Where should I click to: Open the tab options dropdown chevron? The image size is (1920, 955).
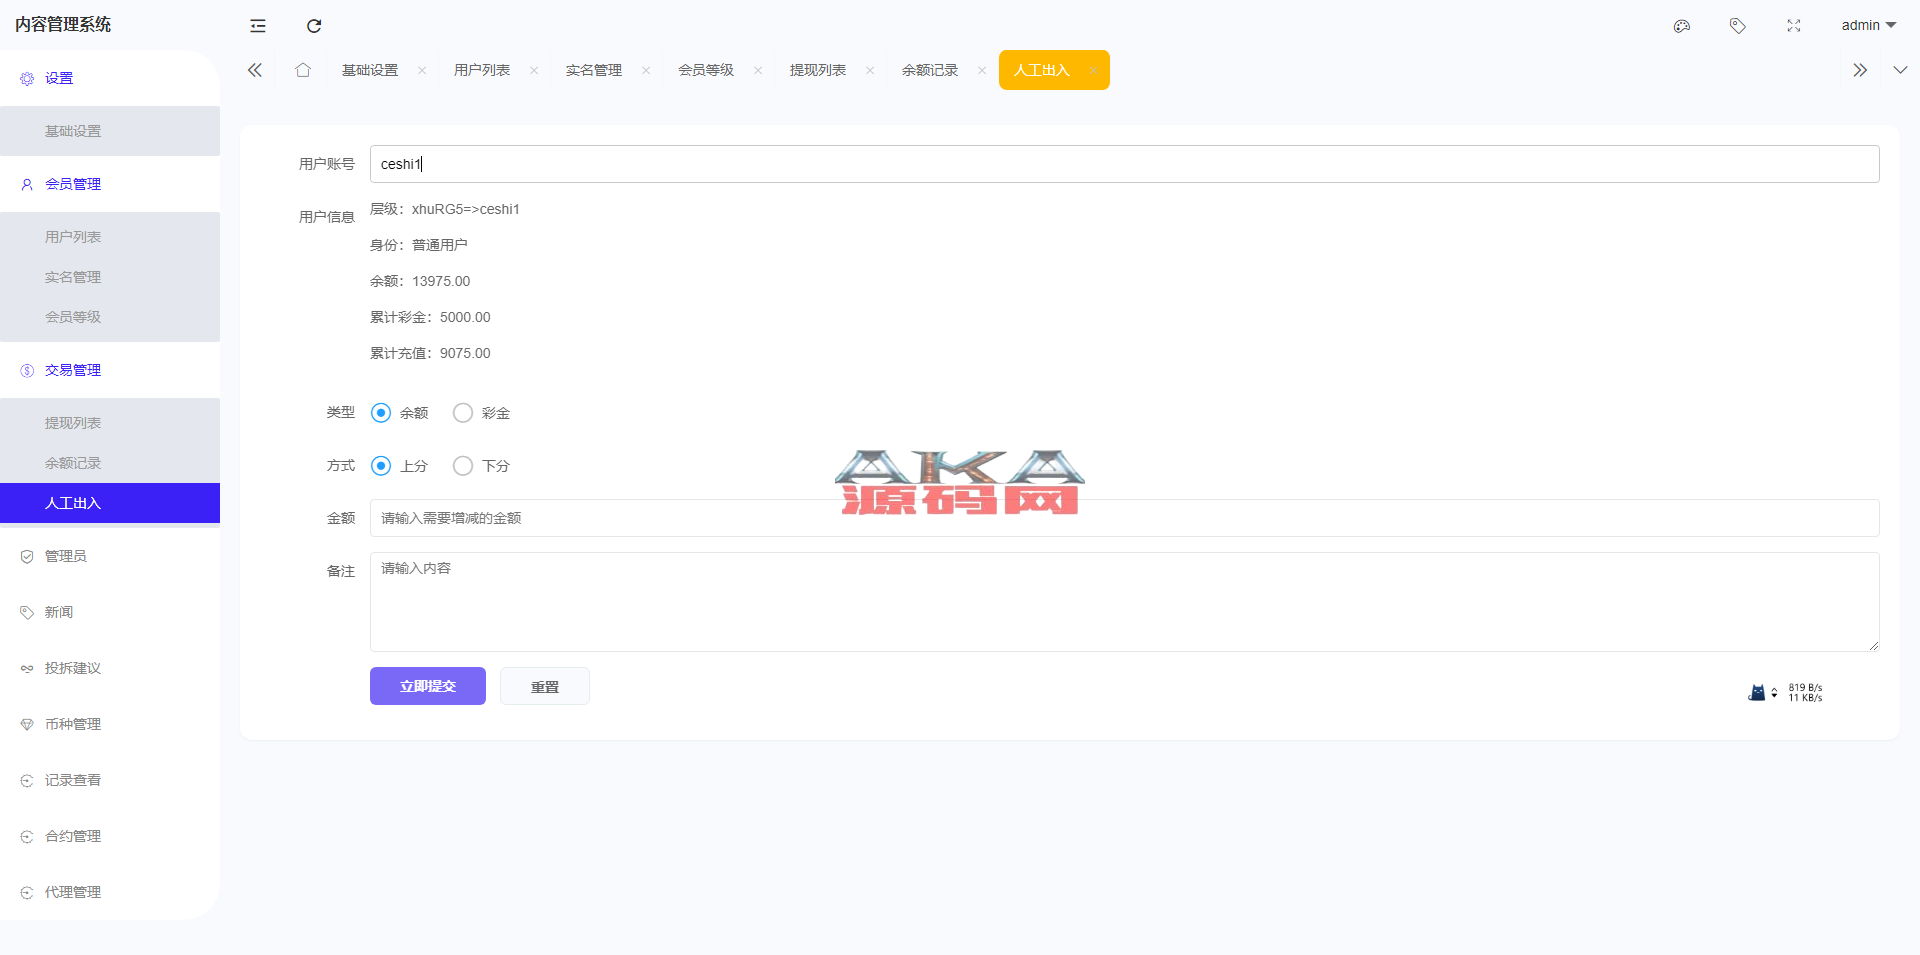pyautogui.click(x=1900, y=70)
